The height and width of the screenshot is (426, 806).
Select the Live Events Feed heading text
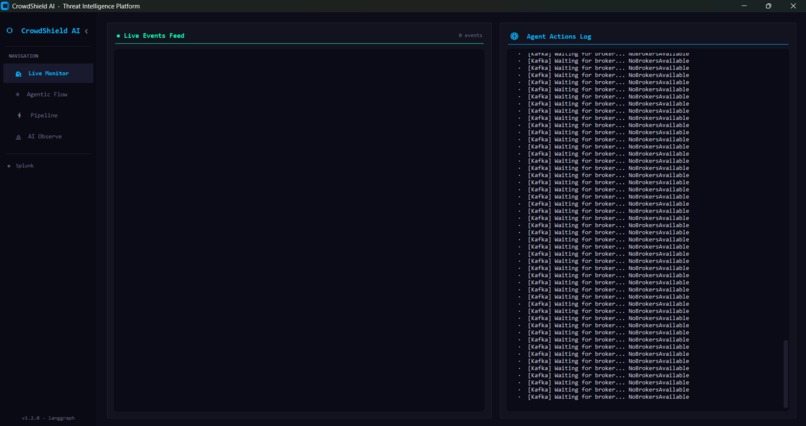click(154, 35)
